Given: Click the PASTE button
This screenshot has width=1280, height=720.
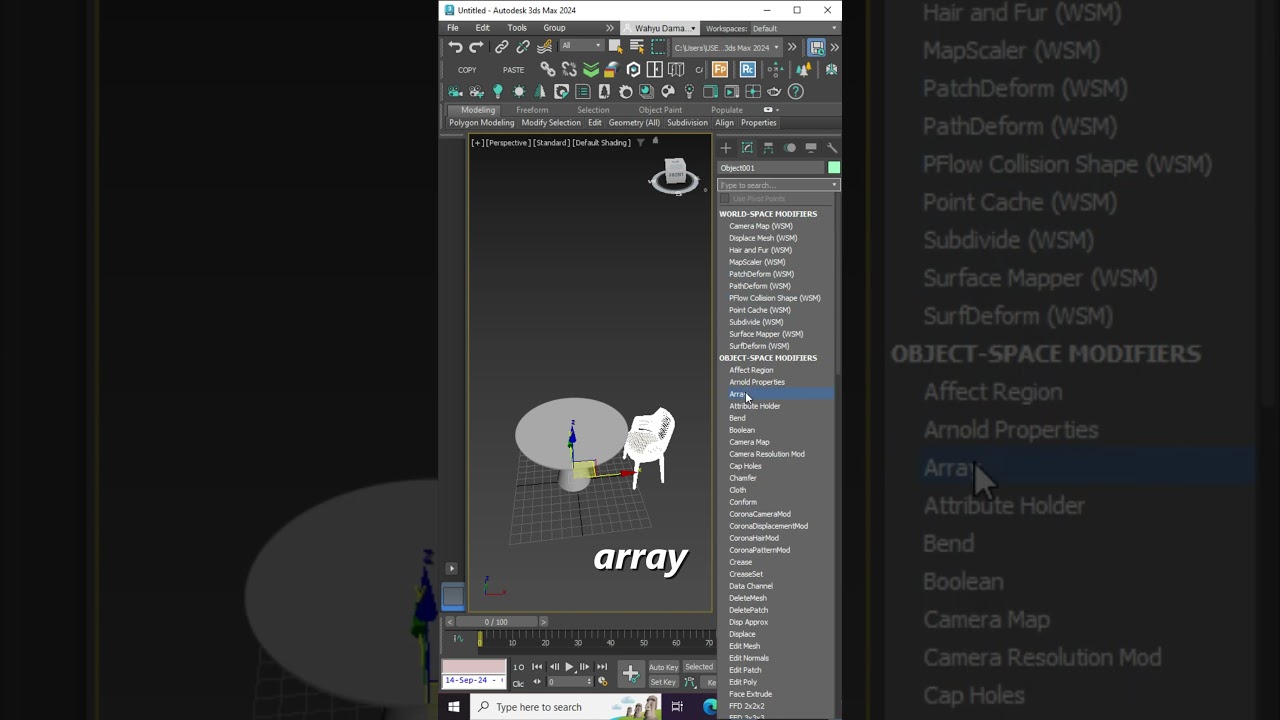Looking at the screenshot, I should (x=513, y=70).
